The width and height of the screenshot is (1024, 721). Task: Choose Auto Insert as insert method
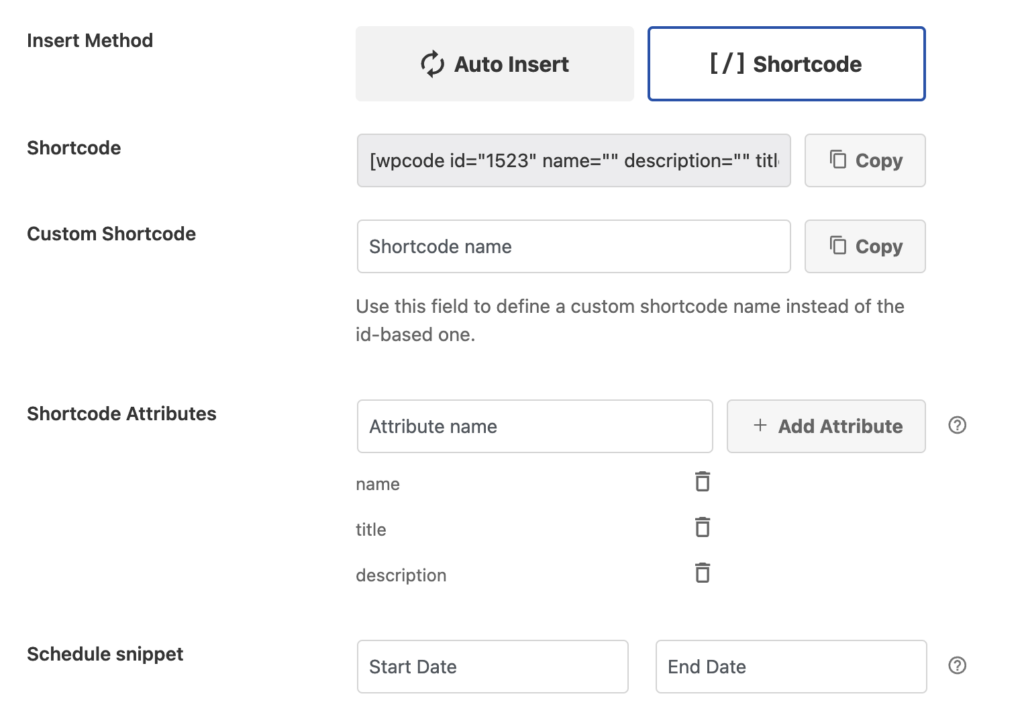pyautogui.click(x=495, y=64)
